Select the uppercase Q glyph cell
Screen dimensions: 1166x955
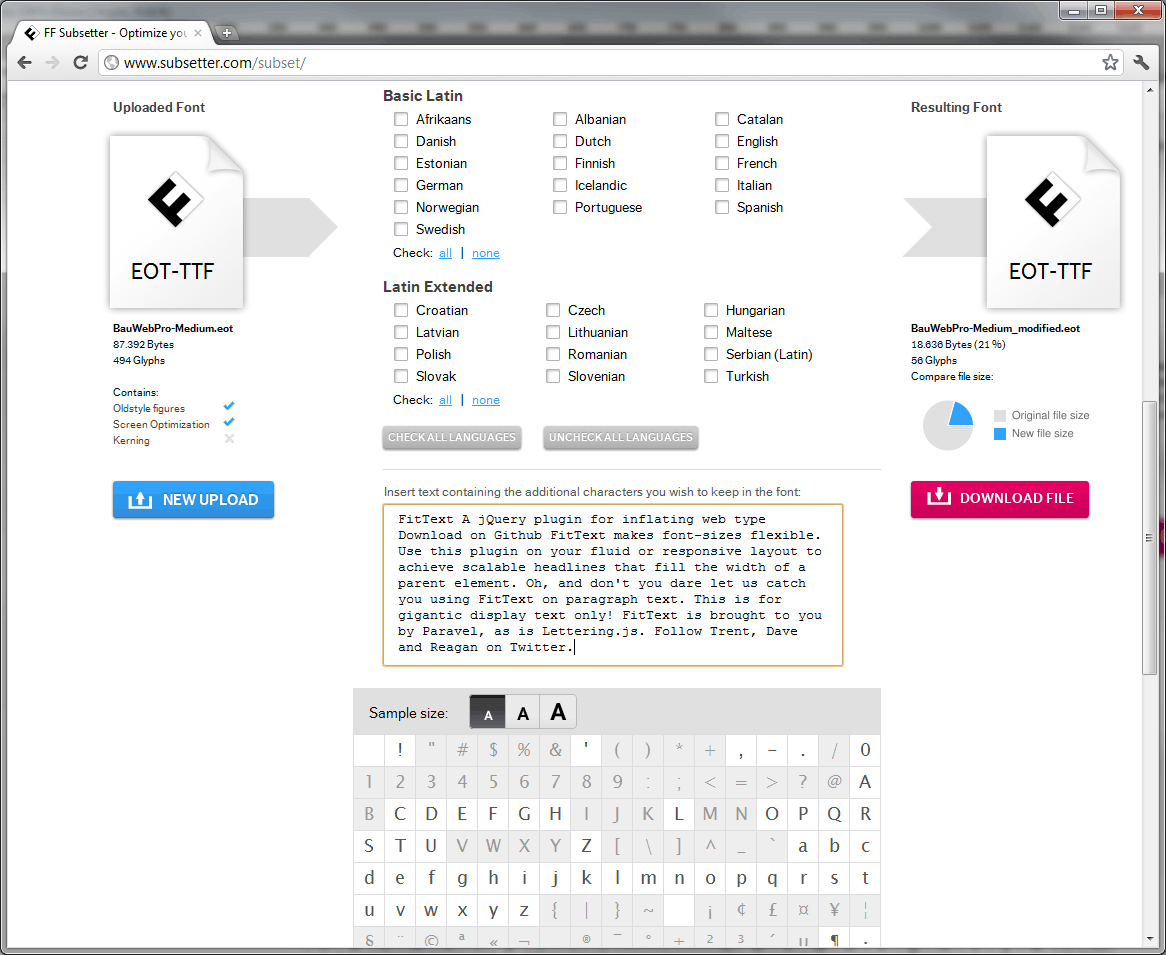834,814
